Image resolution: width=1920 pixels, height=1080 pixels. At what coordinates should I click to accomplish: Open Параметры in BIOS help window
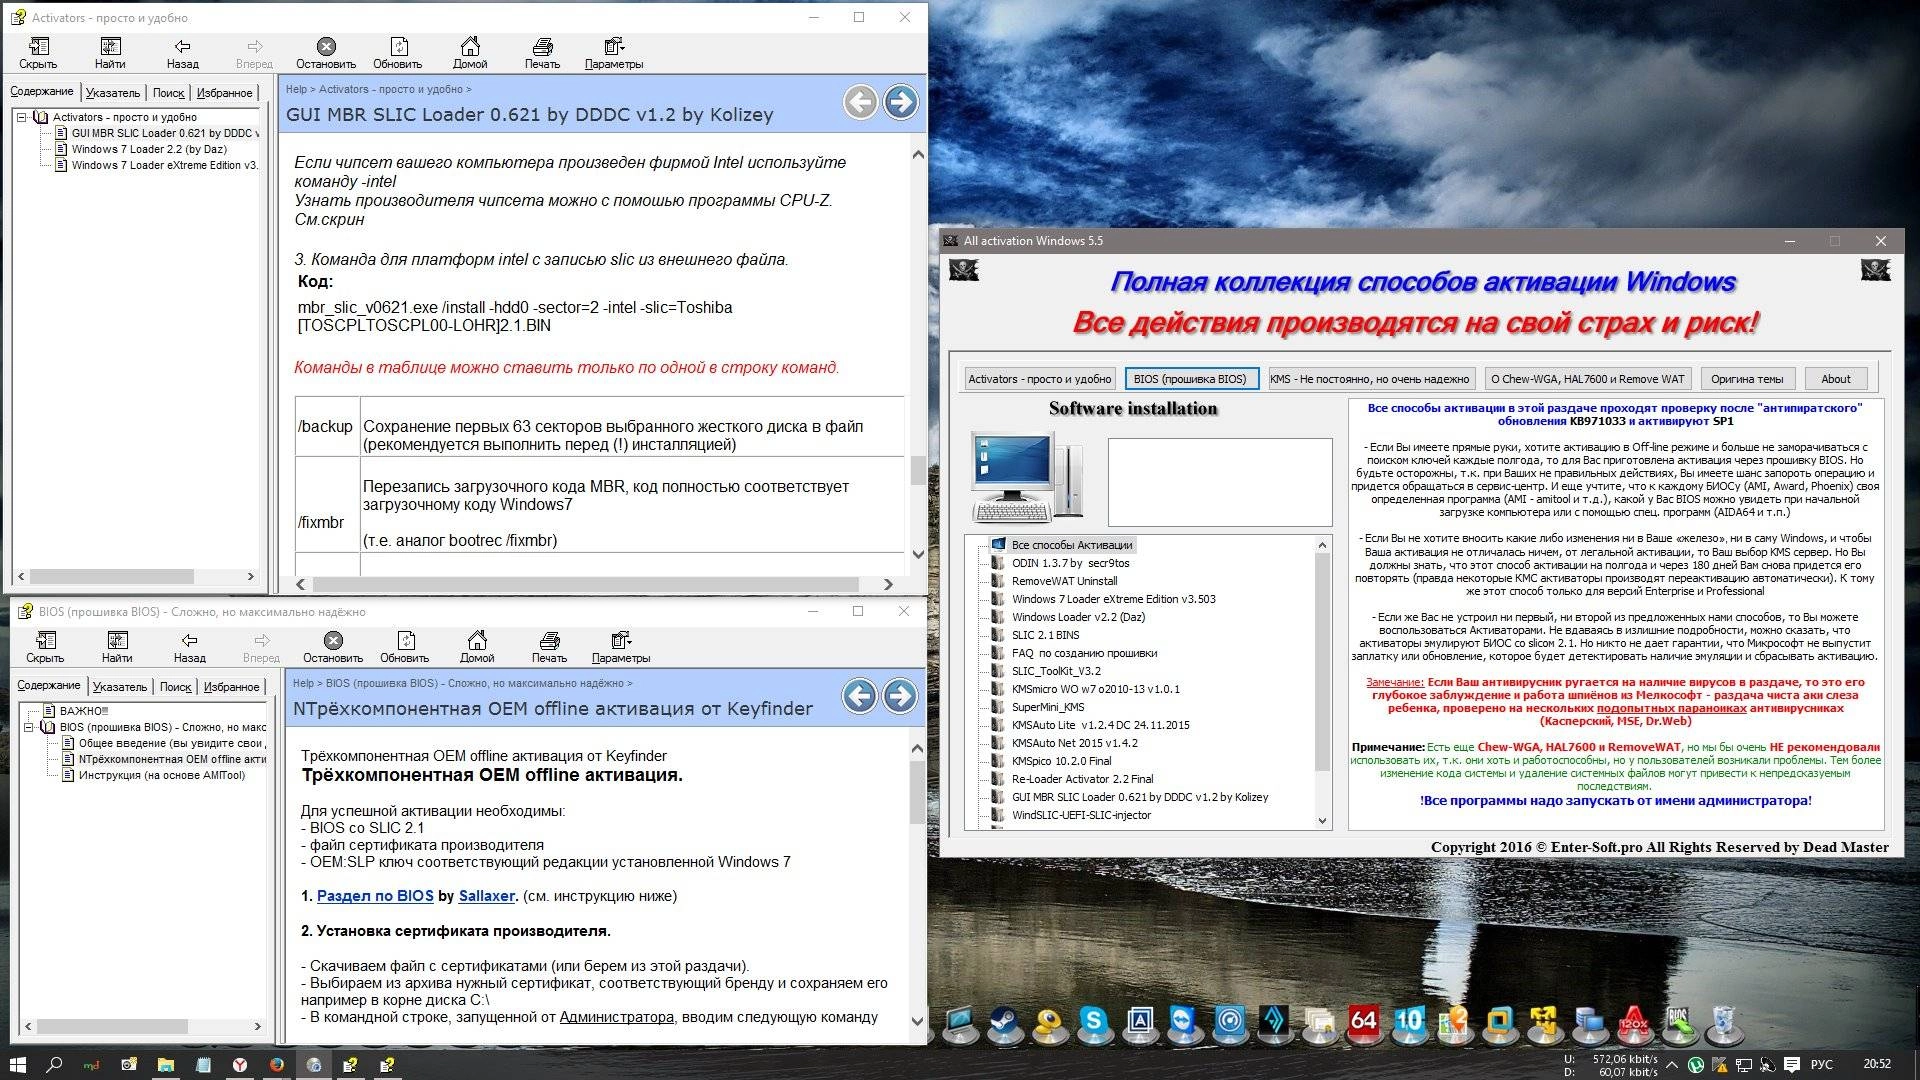click(621, 647)
